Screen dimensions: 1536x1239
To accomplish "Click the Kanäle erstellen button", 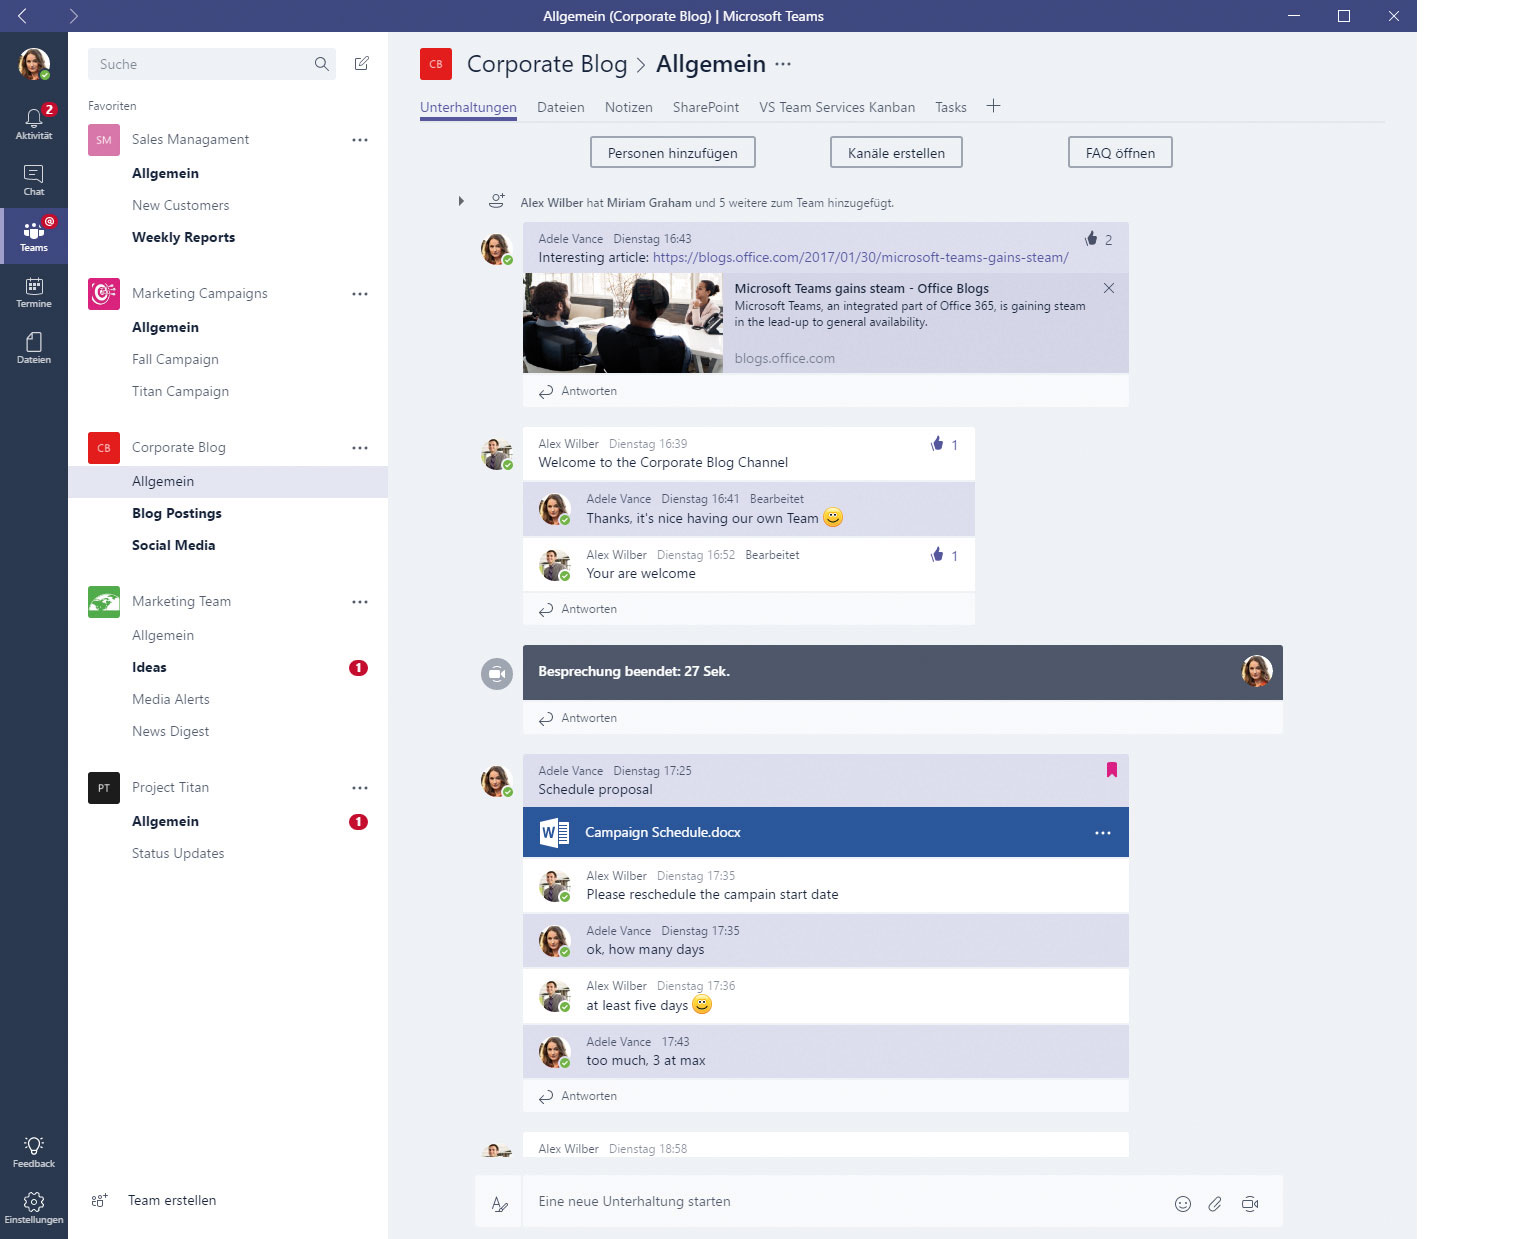I will tap(896, 153).
